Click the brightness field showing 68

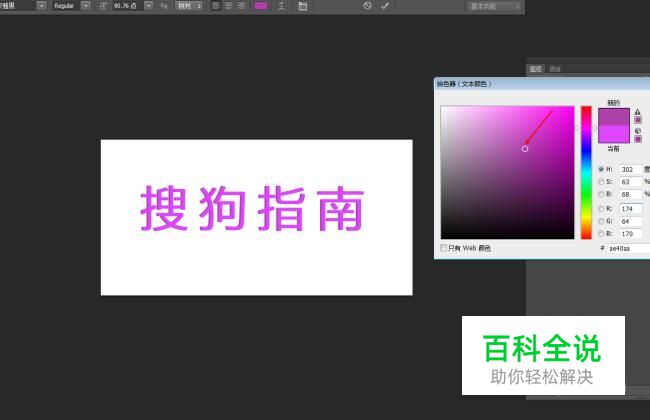pyautogui.click(x=630, y=194)
